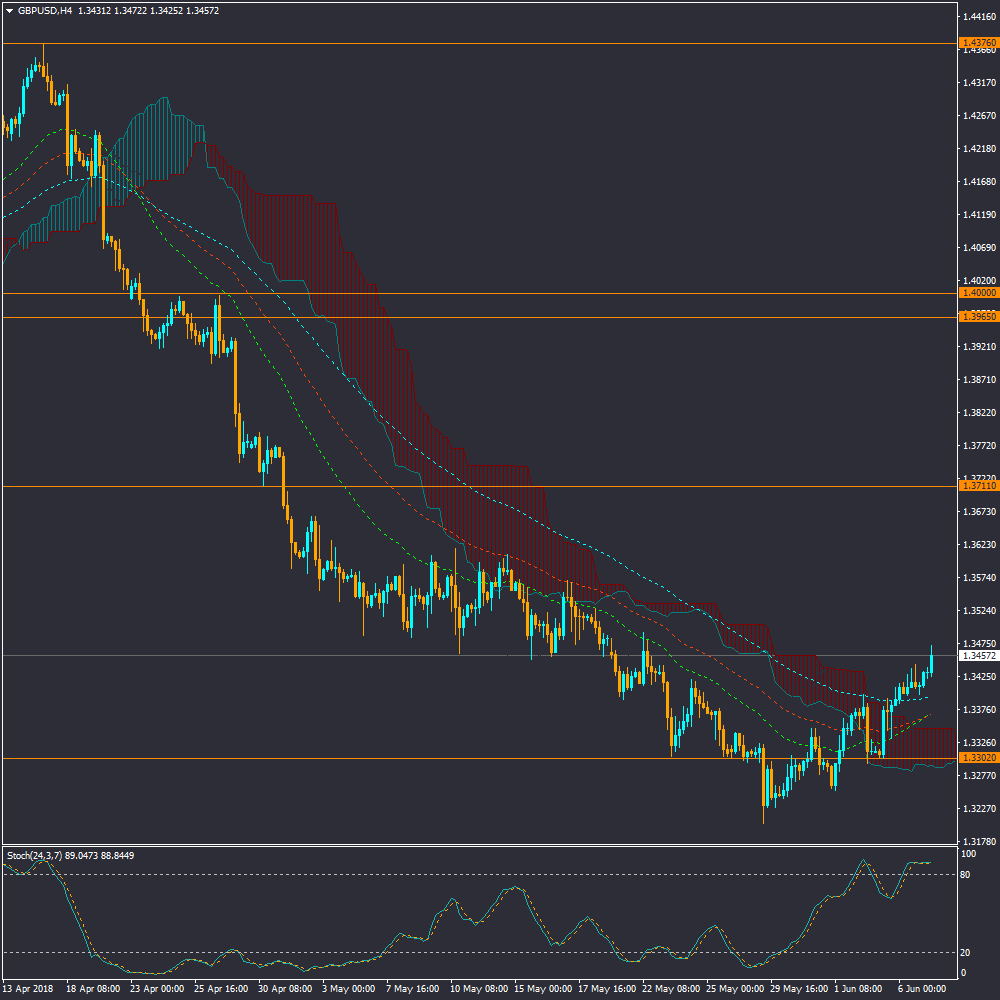Select the 13 Apr 2018 date label
This screenshot has width=1000, height=1000.
tap(28, 988)
